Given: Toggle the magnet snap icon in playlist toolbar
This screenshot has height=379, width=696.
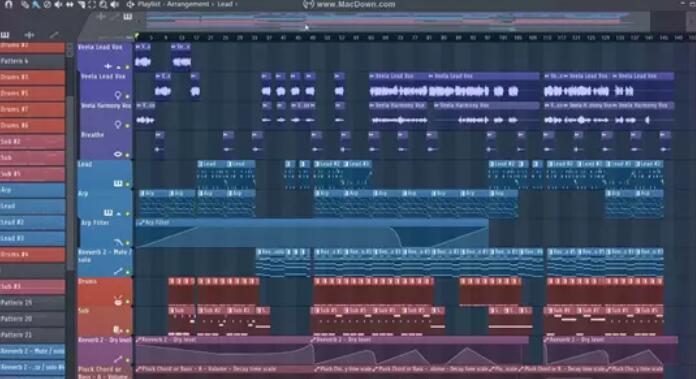Looking at the screenshot, I should 8,4.
